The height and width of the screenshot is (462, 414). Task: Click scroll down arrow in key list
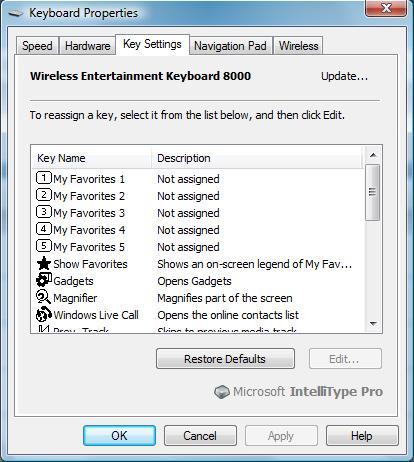(373, 323)
